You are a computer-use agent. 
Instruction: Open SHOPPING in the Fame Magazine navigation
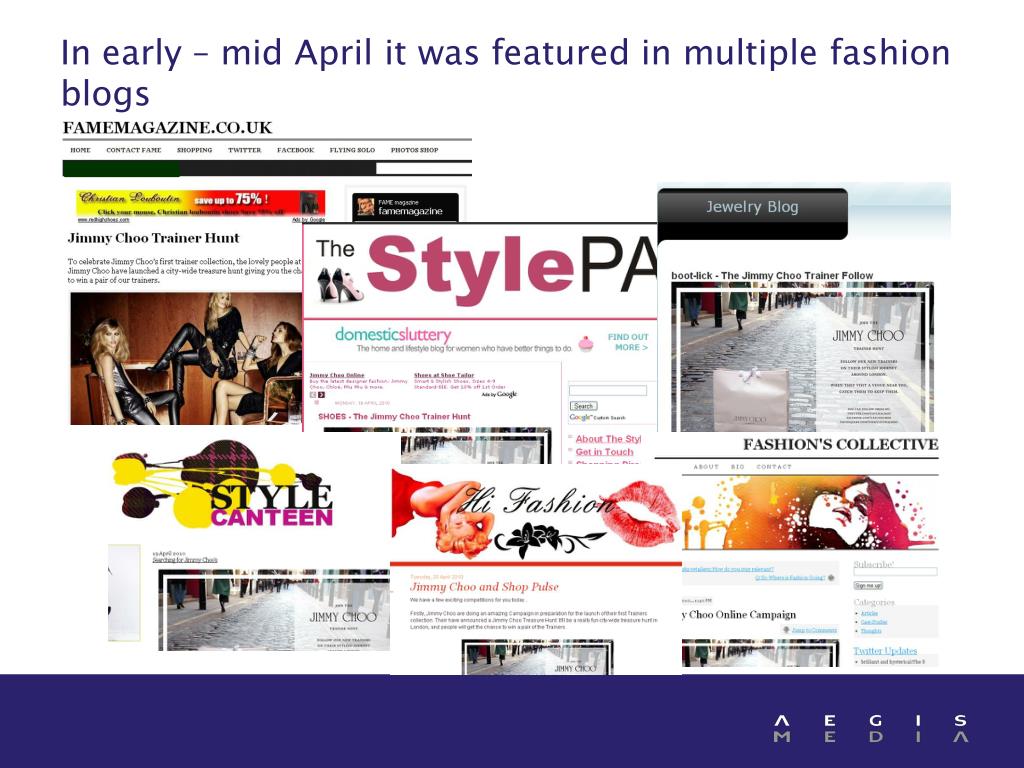(195, 150)
